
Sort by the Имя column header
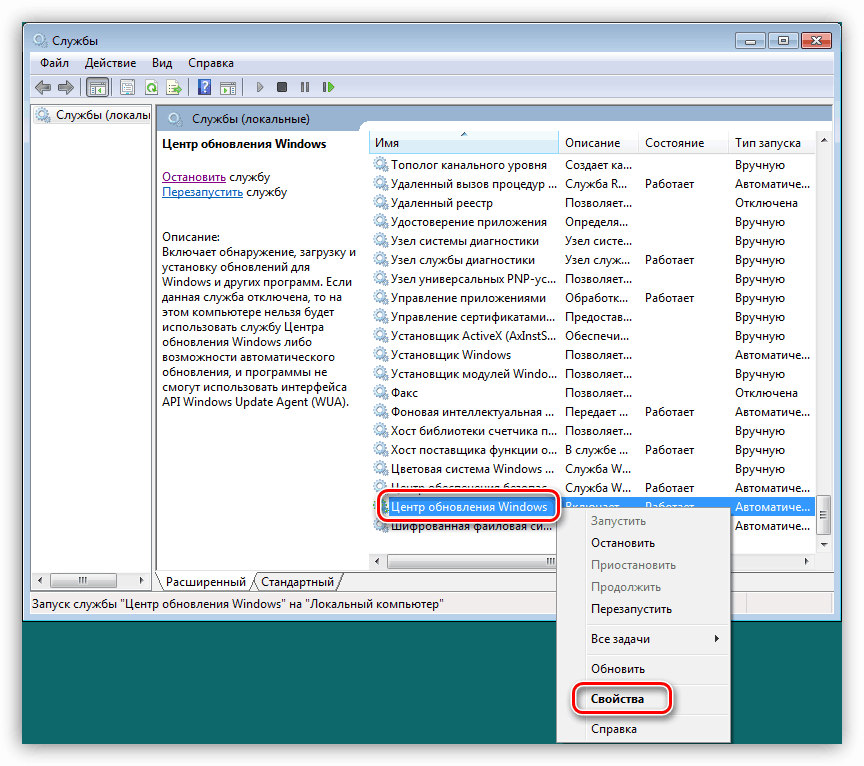463,143
